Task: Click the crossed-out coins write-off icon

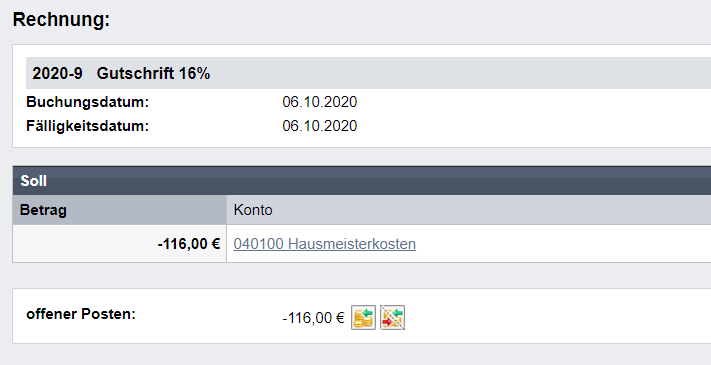Action: coord(392,317)
